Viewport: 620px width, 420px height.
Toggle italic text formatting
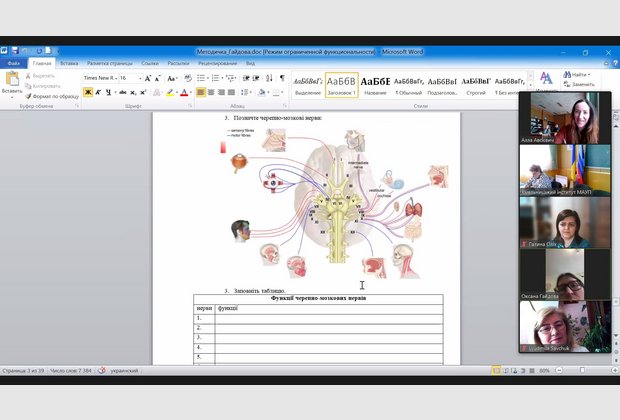pos(99,92)
